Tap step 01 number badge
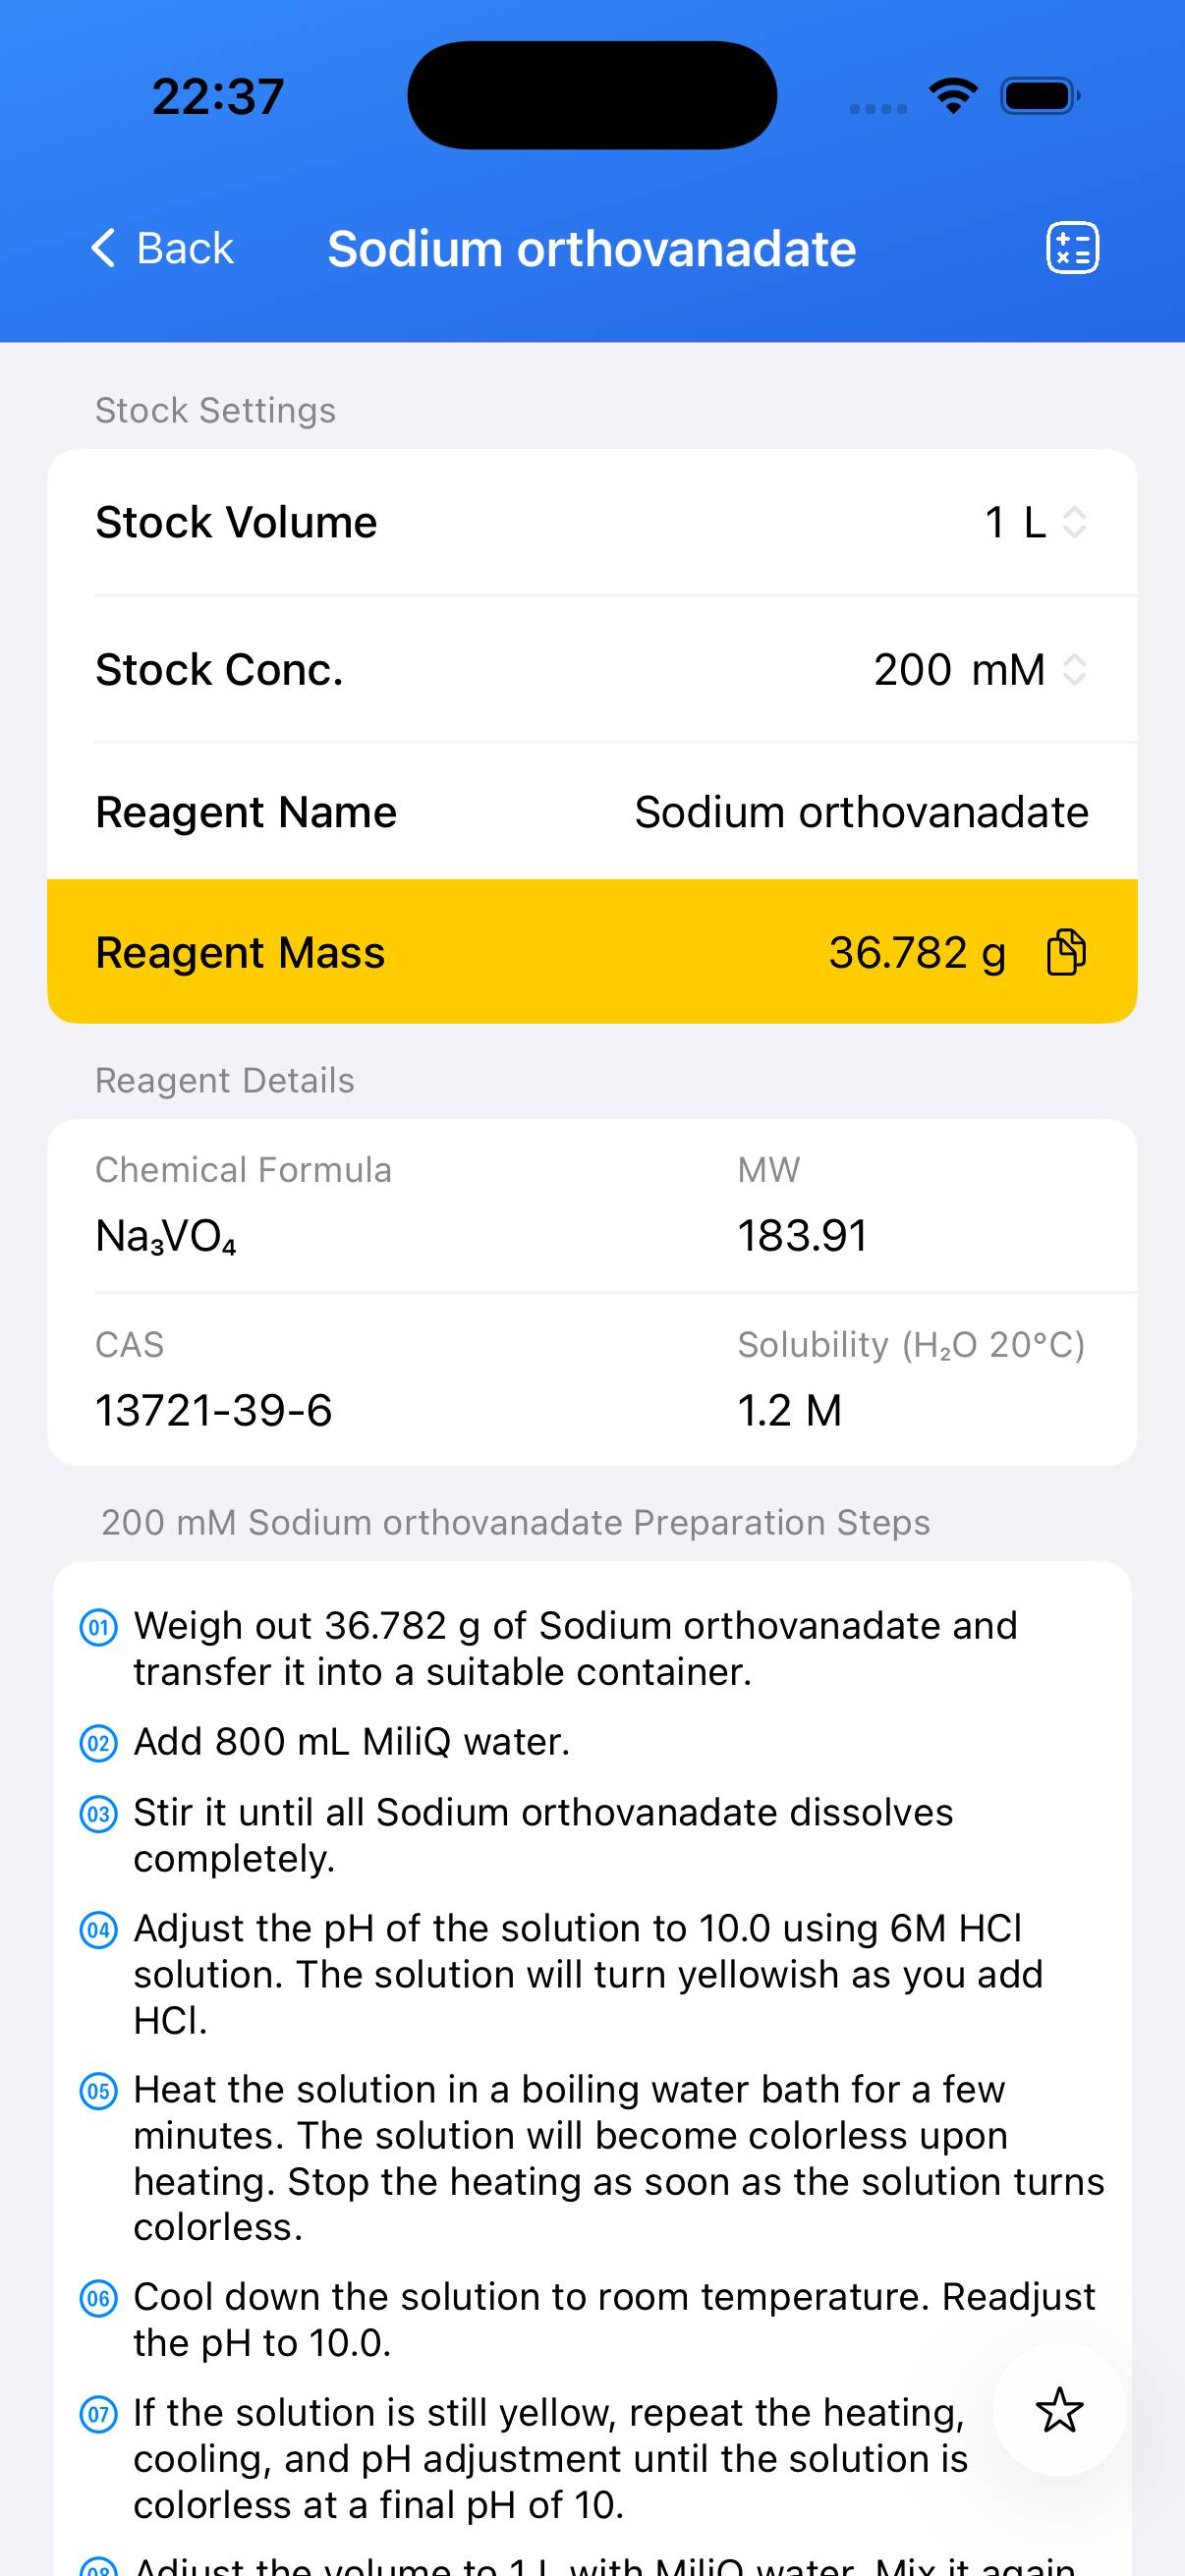The height and width of the screenshot is (2576, 1185). (98, 1627)
